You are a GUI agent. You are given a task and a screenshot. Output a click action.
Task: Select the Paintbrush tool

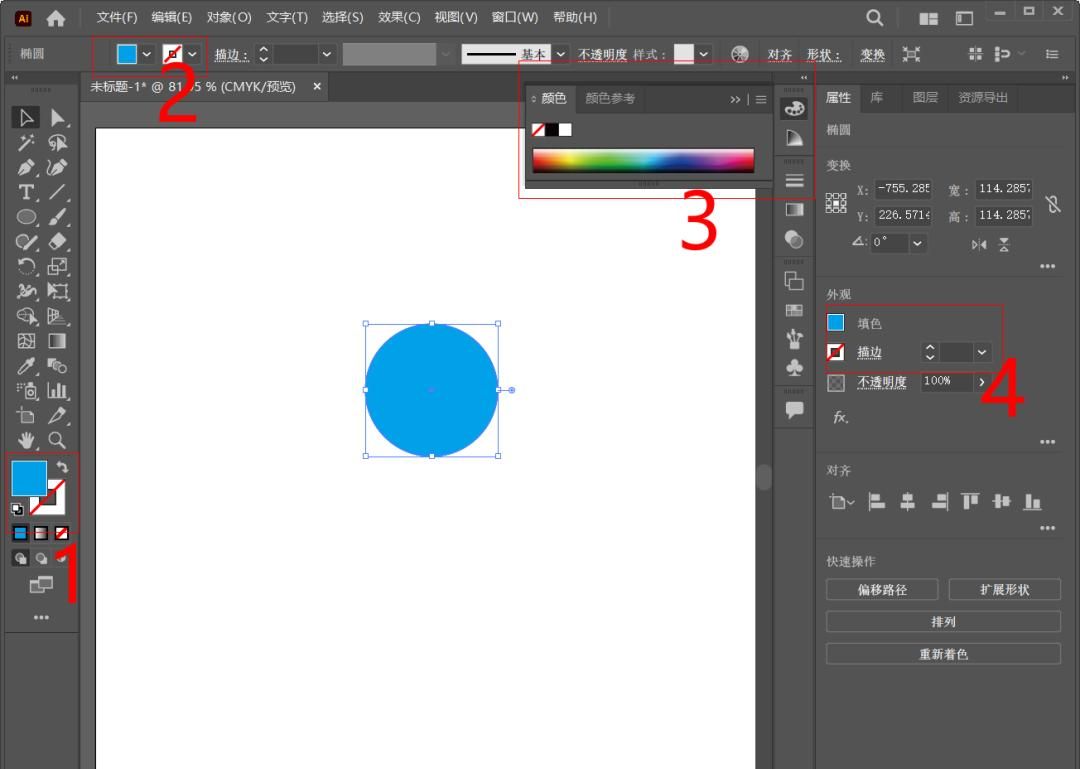point(57,217)
